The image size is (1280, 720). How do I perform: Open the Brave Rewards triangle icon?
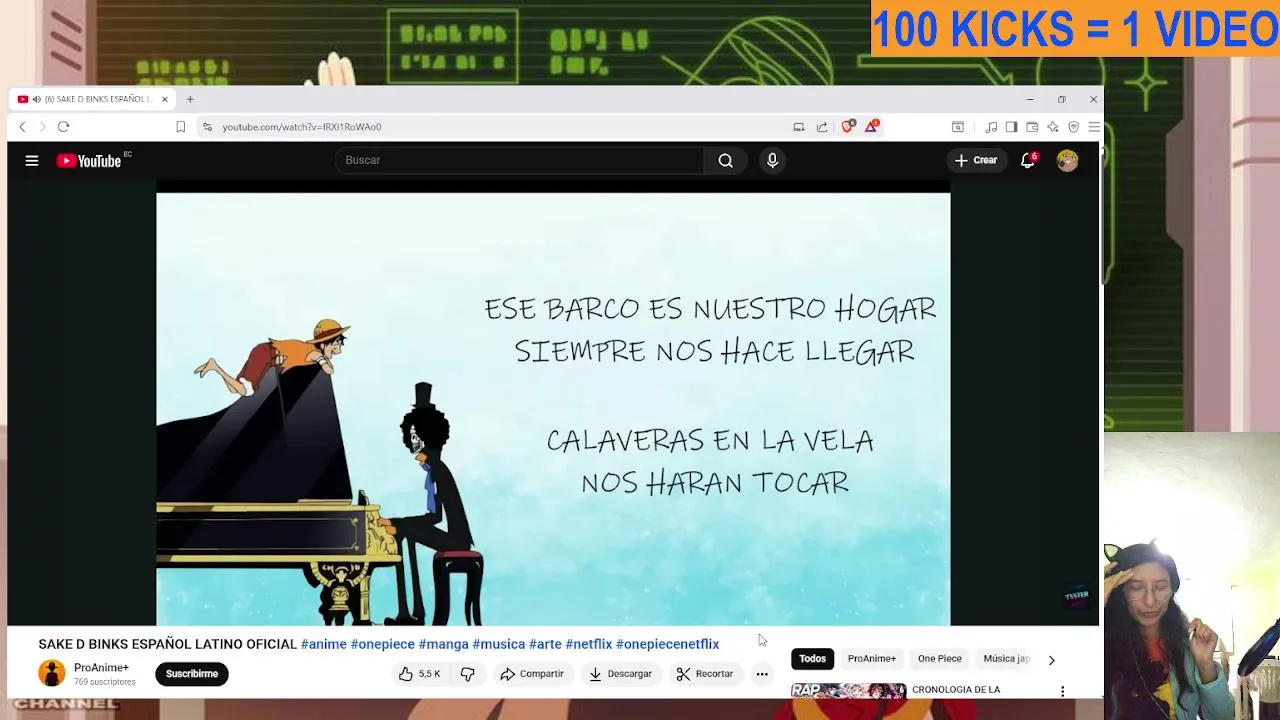coord(871,126)
